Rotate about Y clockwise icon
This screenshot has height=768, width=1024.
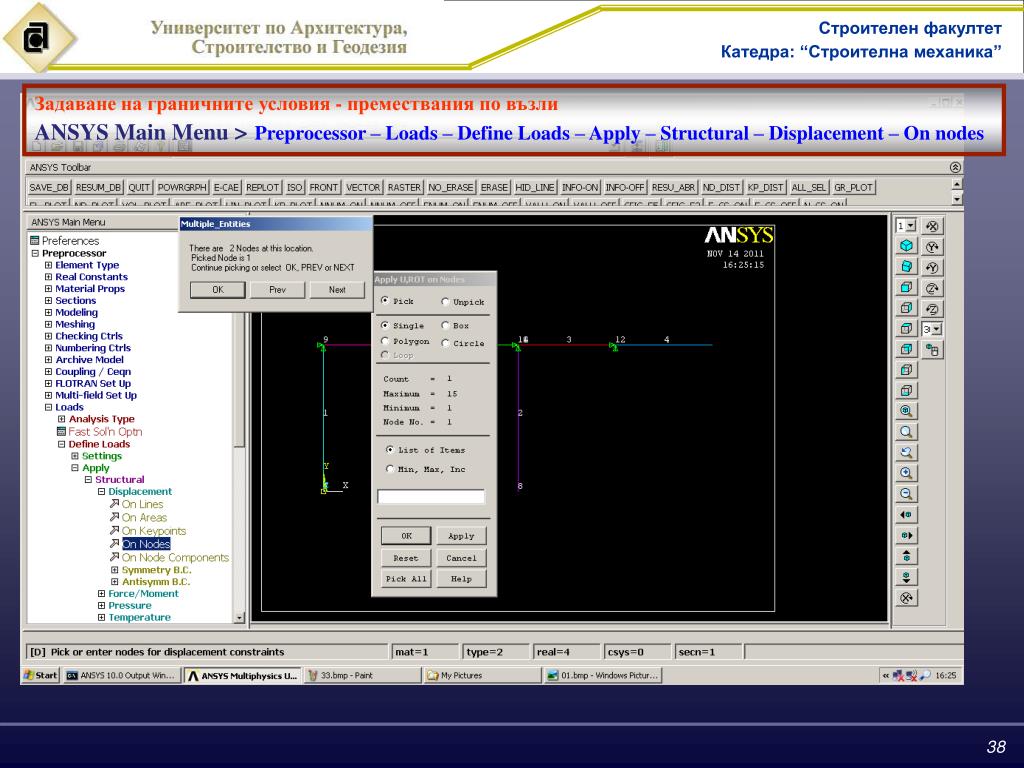pos(933,246)
